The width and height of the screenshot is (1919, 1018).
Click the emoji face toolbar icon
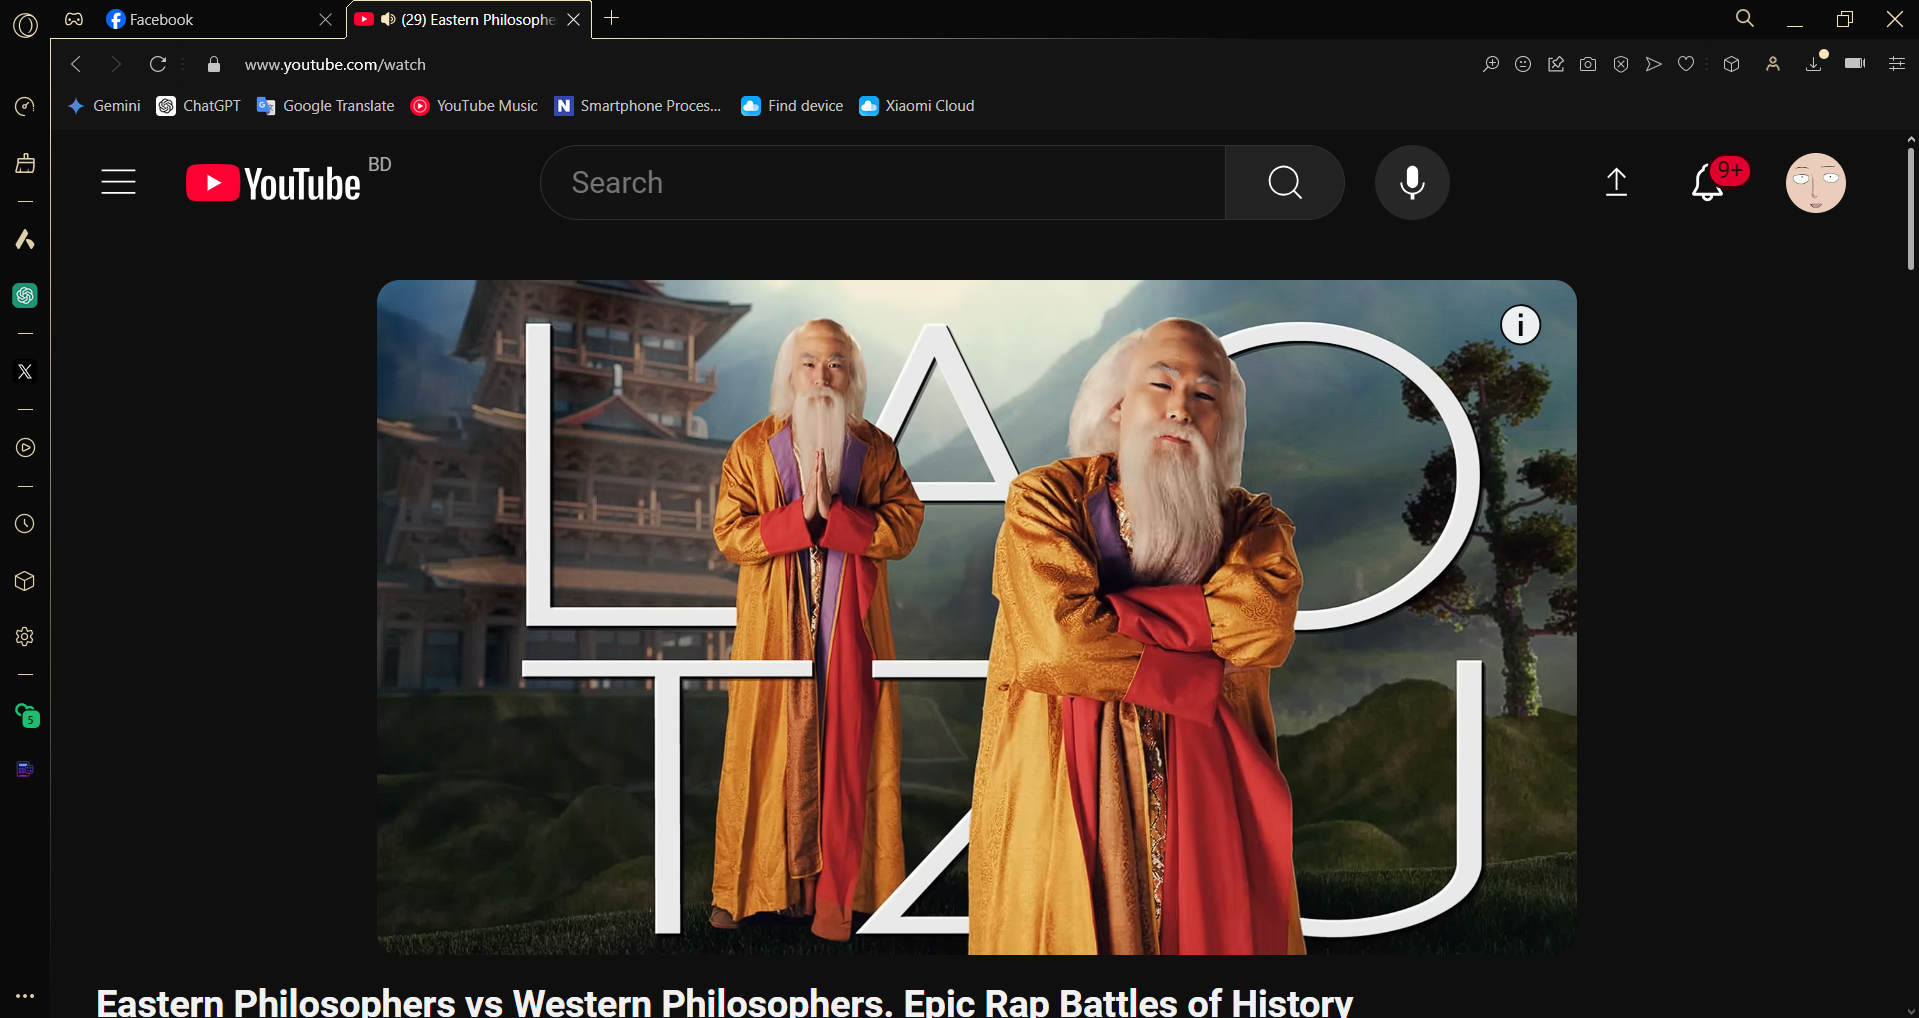[1523, 64]
